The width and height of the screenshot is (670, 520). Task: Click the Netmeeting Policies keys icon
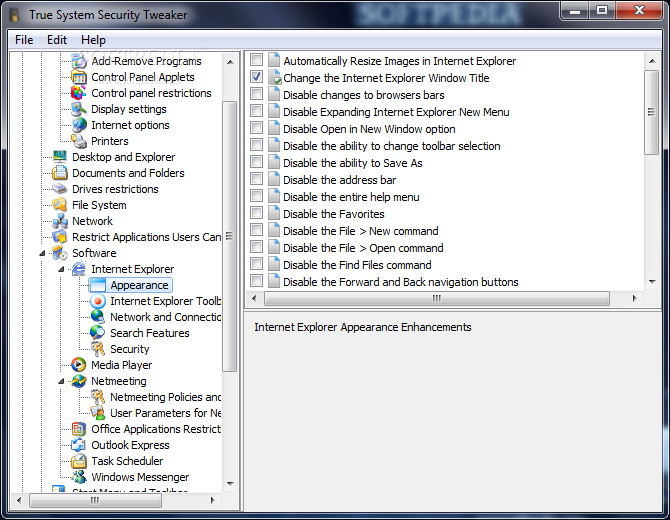point(98,397)
